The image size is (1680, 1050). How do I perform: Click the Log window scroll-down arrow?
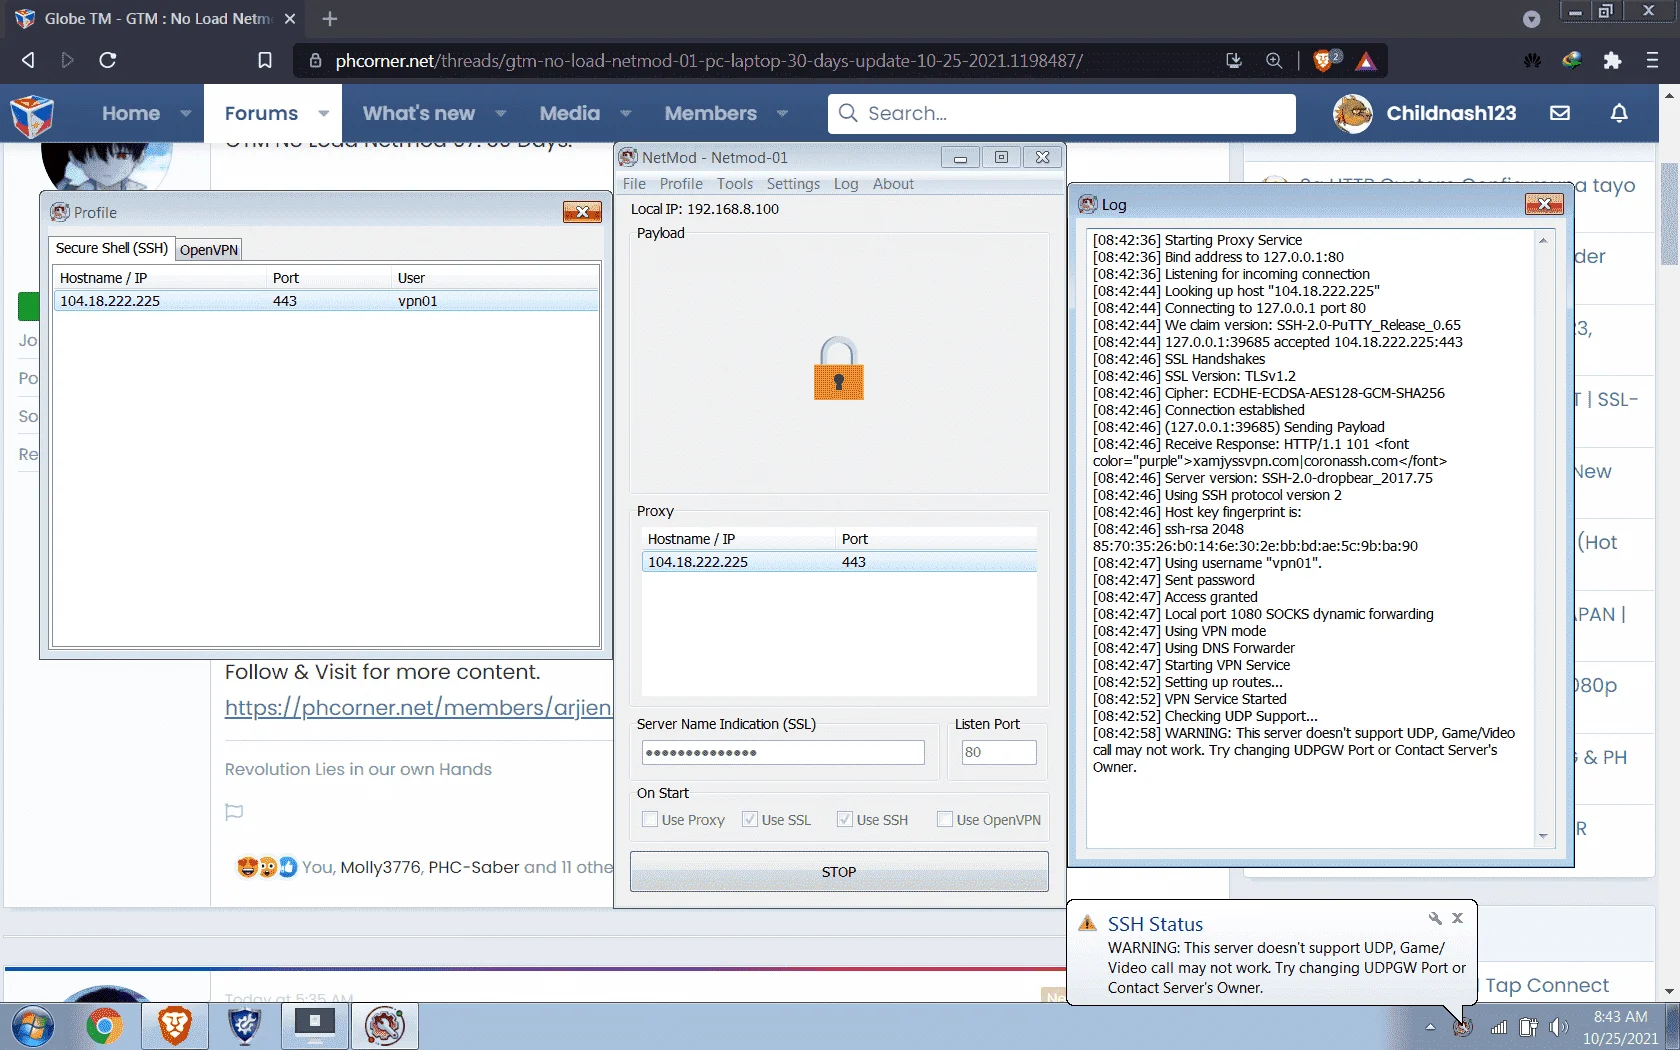(1543, 836)
